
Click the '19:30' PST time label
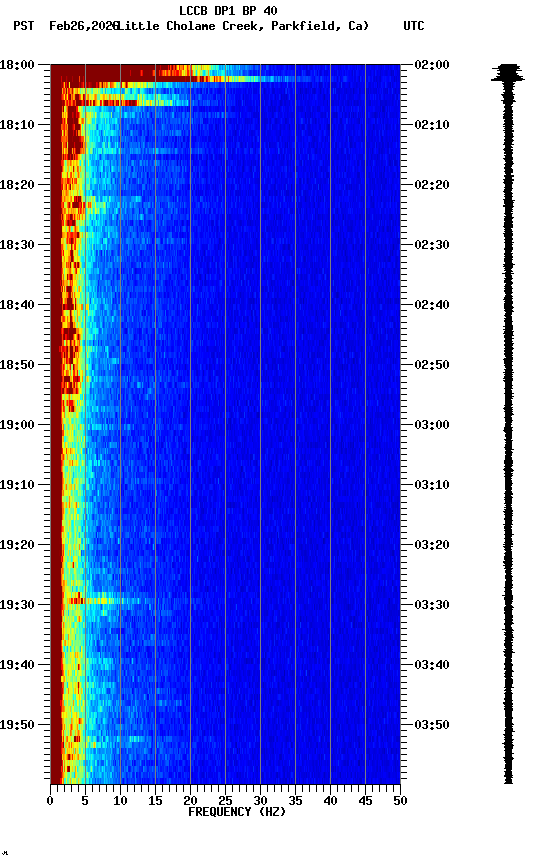(x=17, y=605)
